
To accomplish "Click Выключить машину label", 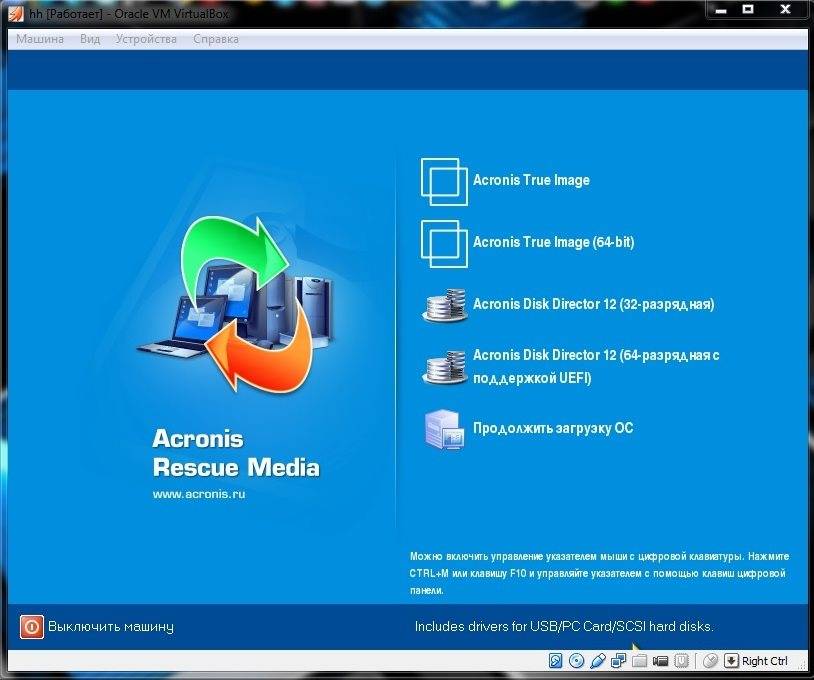I will (111, 627).
